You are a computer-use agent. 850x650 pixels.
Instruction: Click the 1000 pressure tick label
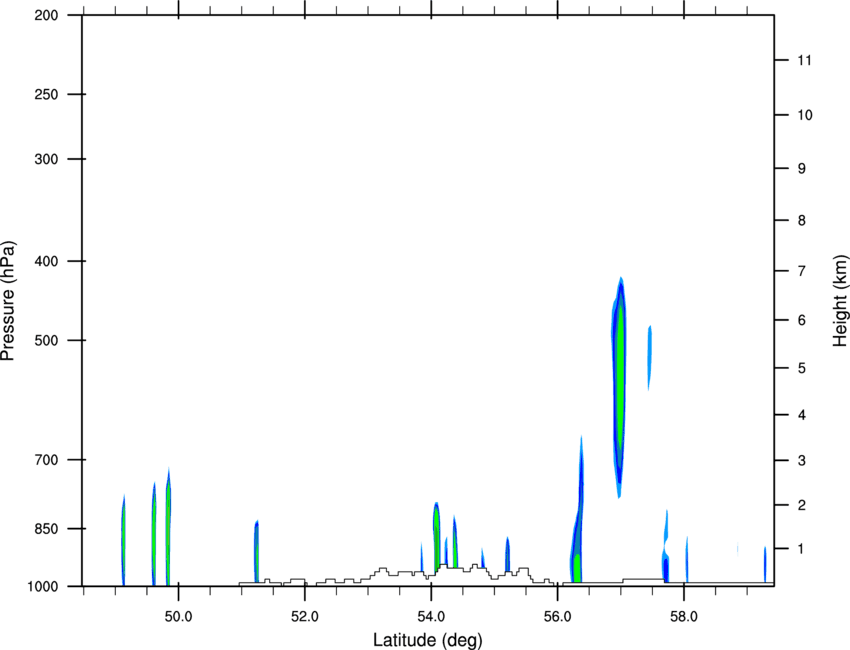pyautogui.click(x=43, y=587)
